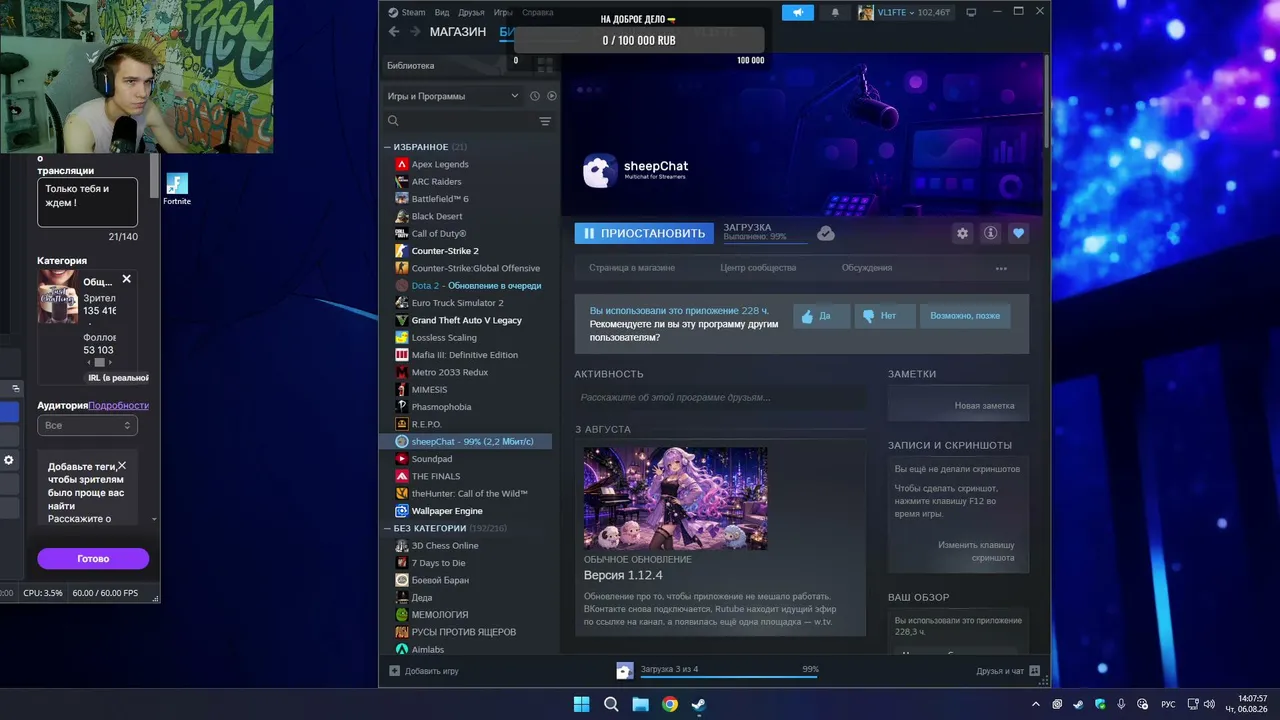This screenshot has width=1280, height=720.
Task: Toggle sheepChat favorite heart
Action: tap(1018, 233)
